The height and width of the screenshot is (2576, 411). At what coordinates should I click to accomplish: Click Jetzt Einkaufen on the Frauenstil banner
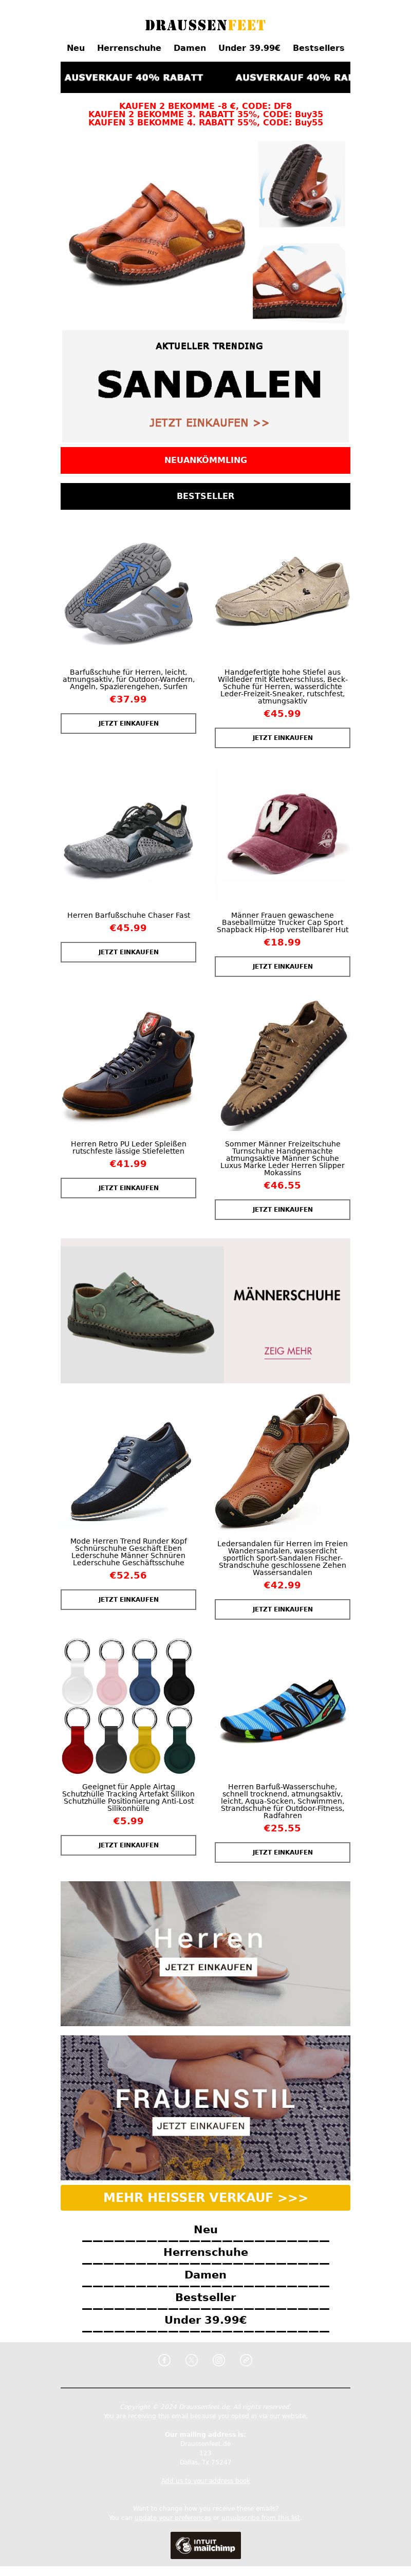coord(201,2126)
